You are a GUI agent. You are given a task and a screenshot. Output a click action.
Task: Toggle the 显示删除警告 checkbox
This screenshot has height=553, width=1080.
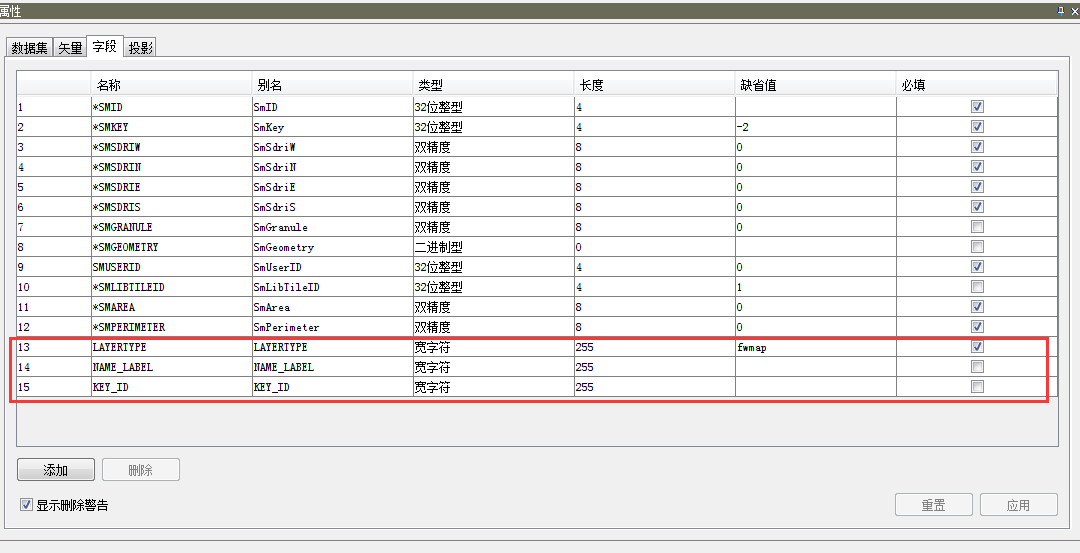point(26,505)
